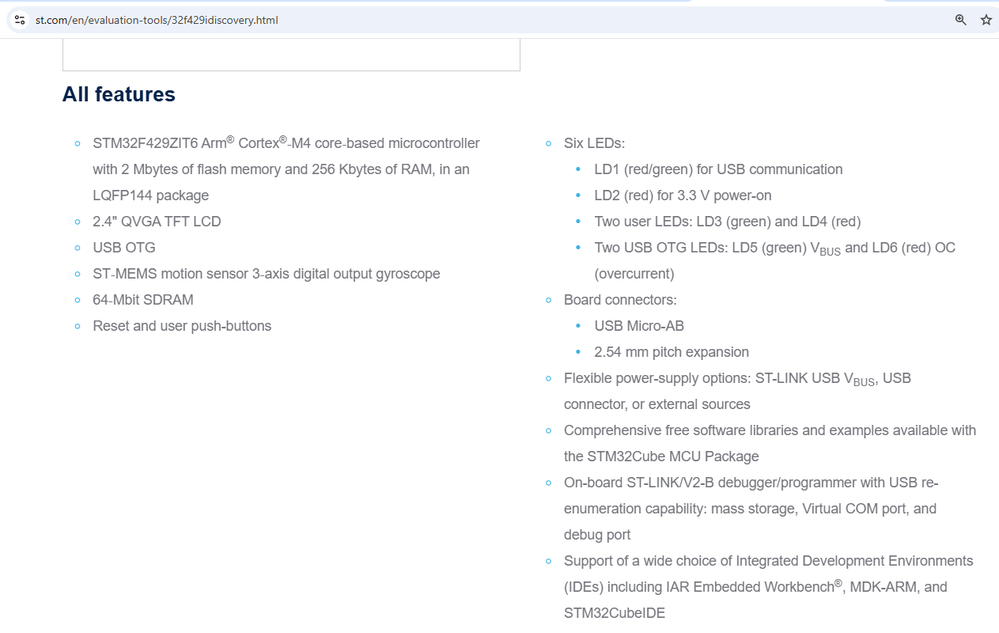Viewport: 999px width, 633px height.
Task: Click the 'Flexible power-supply options' line
Action: (737, 378)
